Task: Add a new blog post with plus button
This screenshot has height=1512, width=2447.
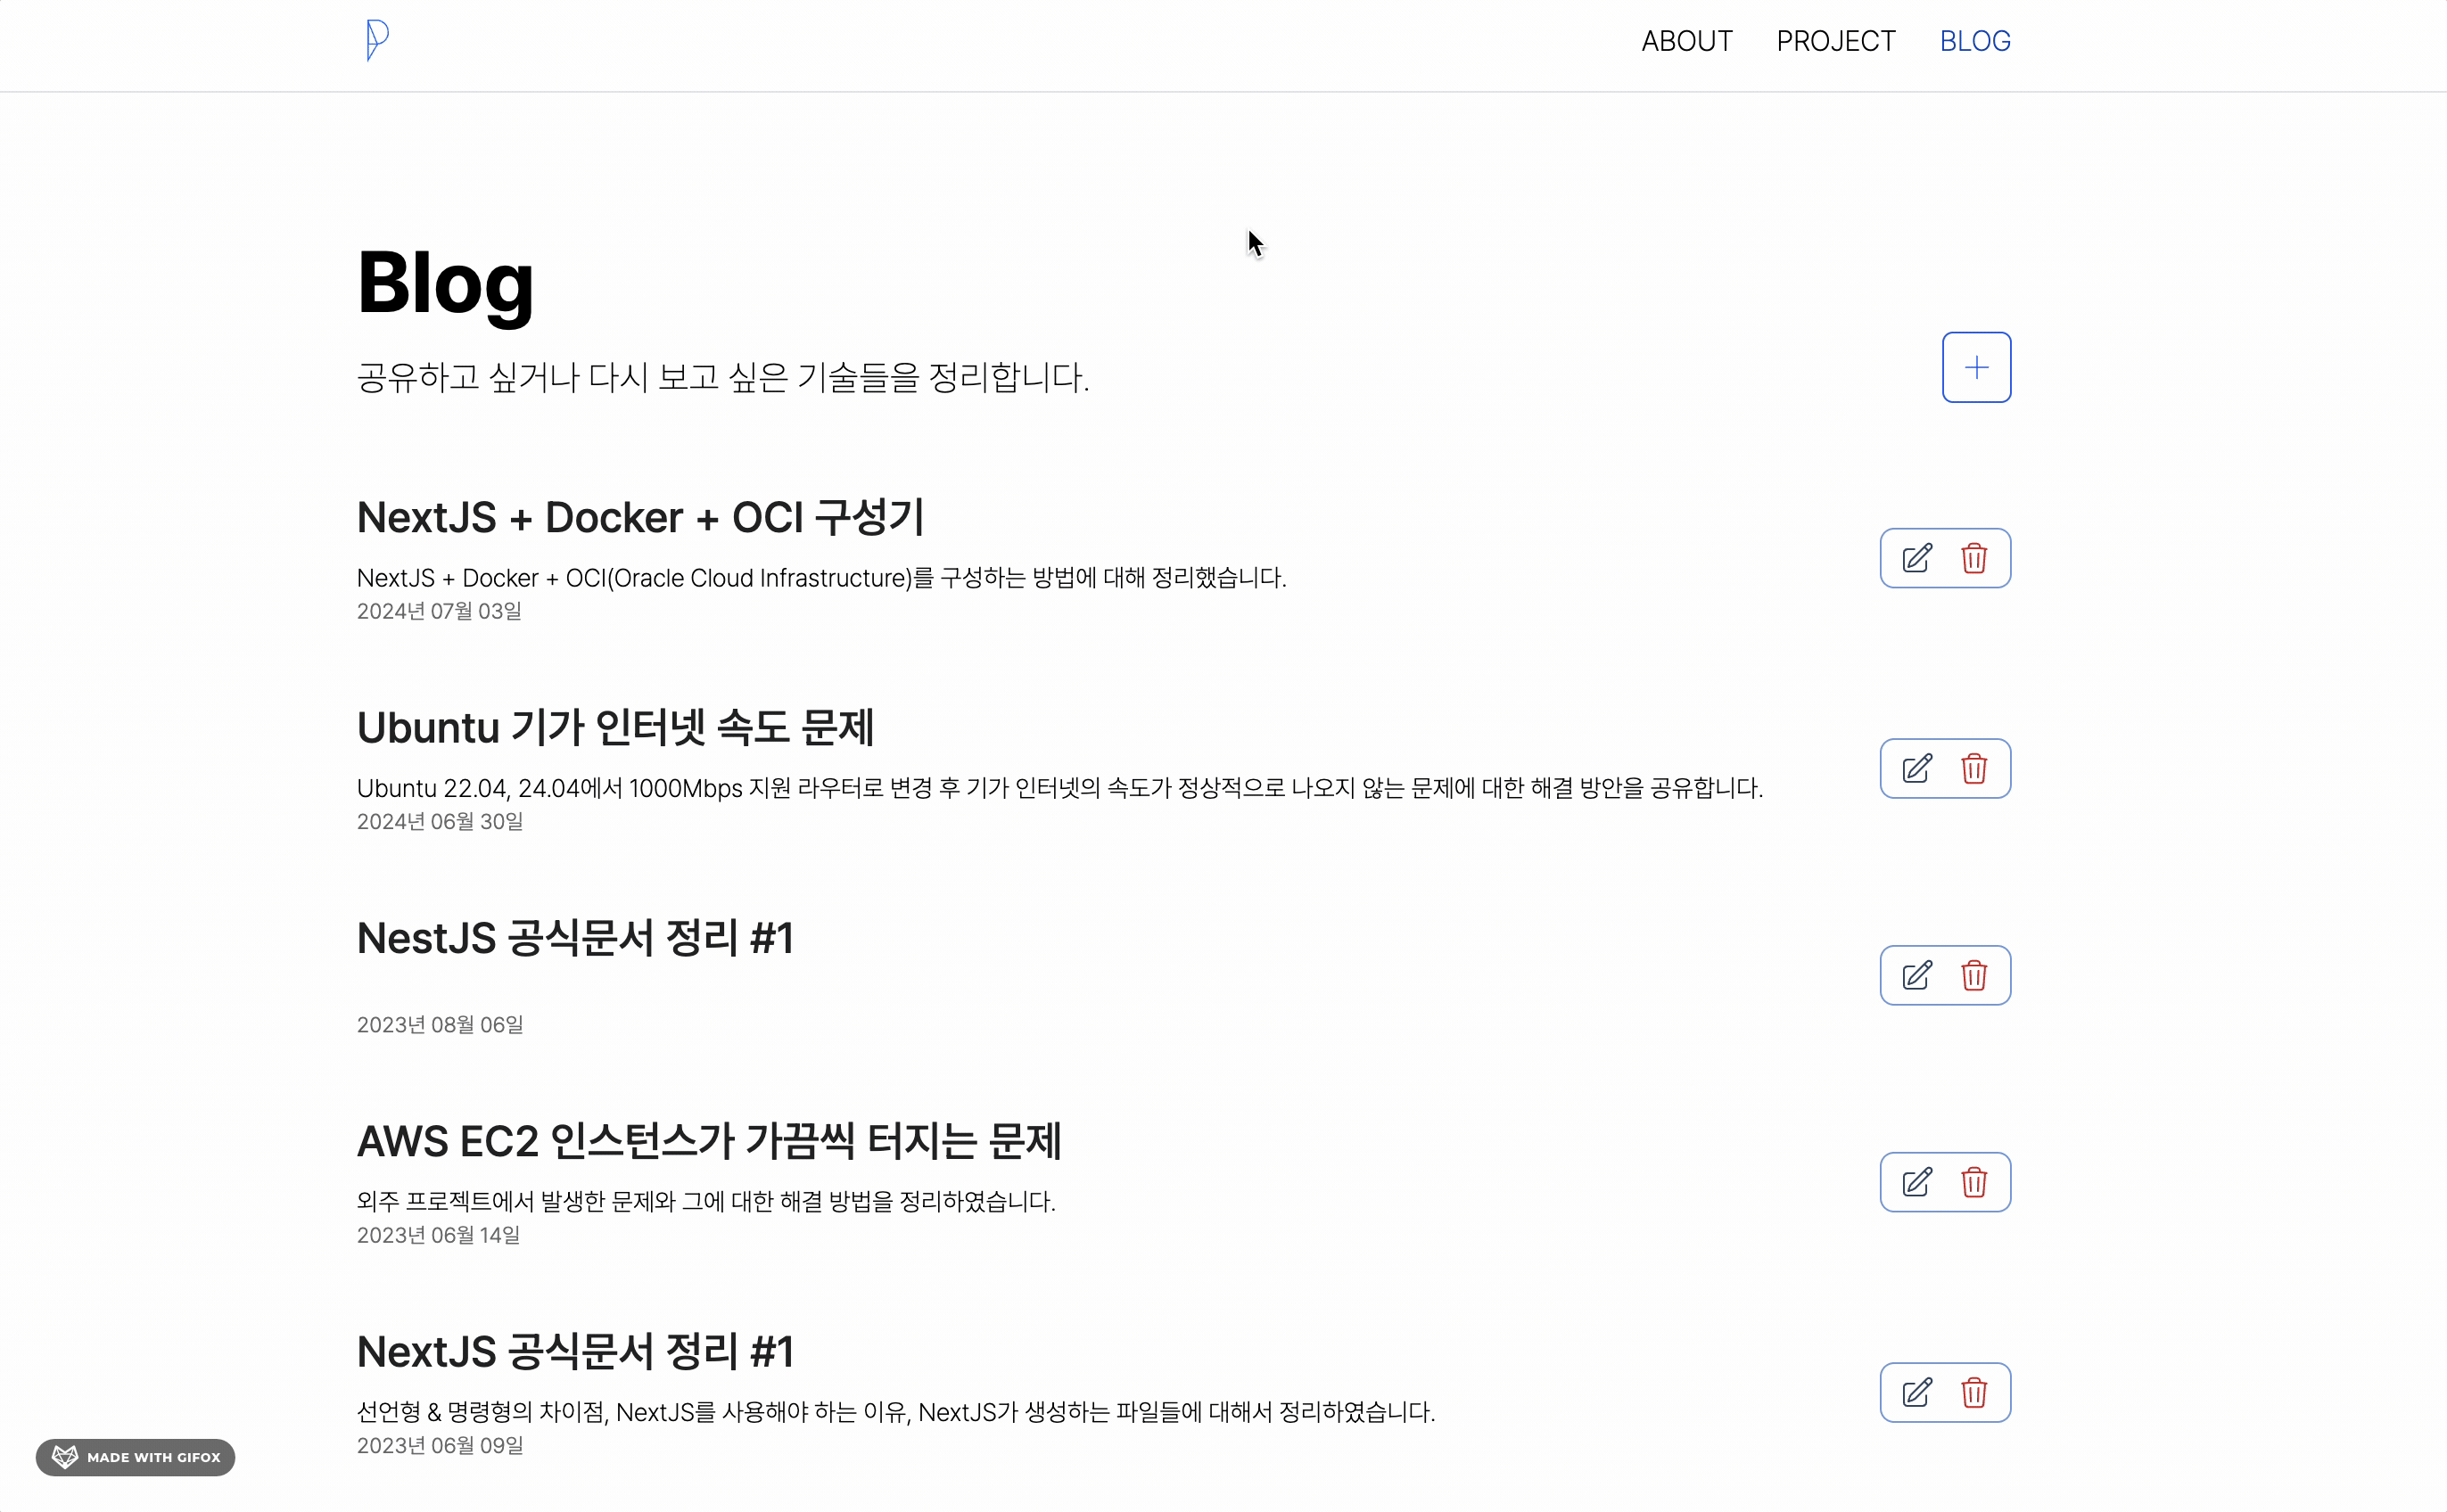Action: [x=1976, y=367]
